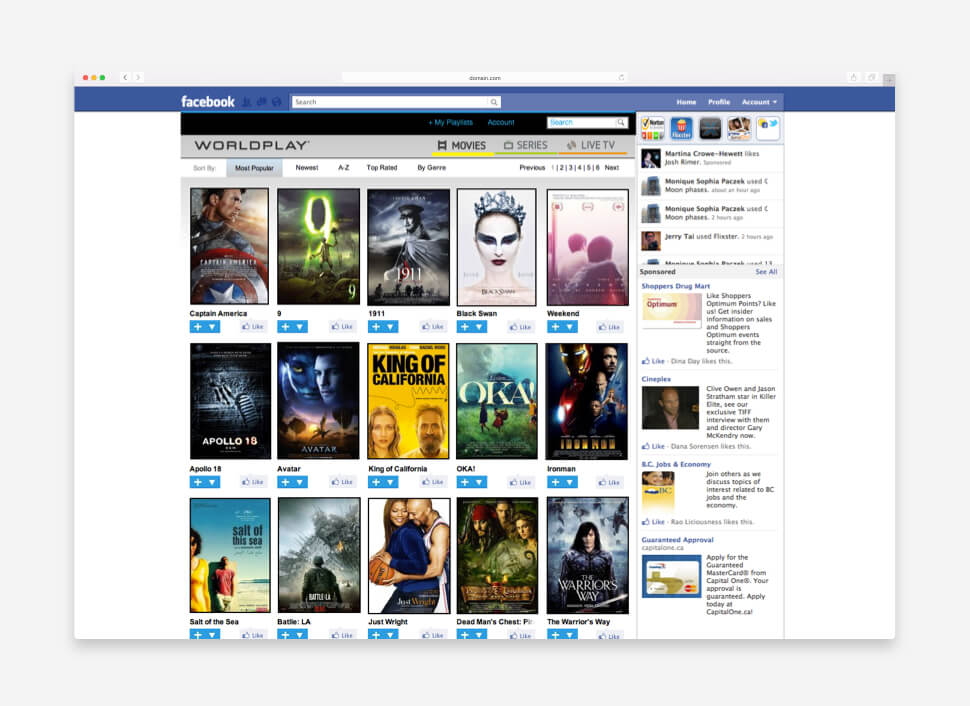Image resolution: width=970 pixels, height=706 pixels.
Task: Open dropdown arrow for Avatar
Action: [300, 482]
